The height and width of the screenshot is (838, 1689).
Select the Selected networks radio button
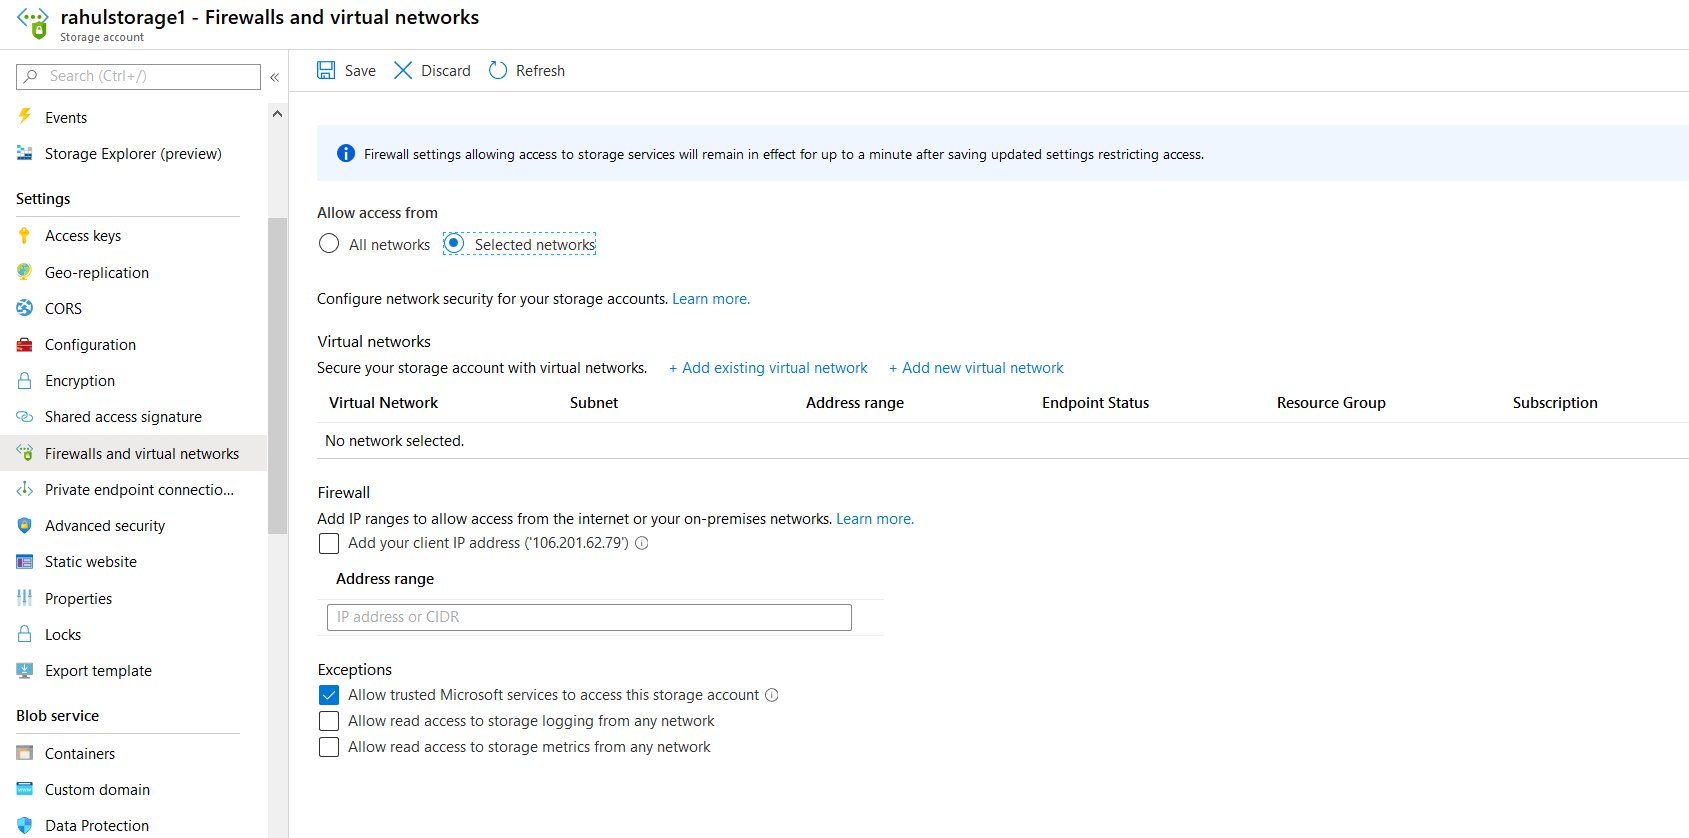coord(454,243)
